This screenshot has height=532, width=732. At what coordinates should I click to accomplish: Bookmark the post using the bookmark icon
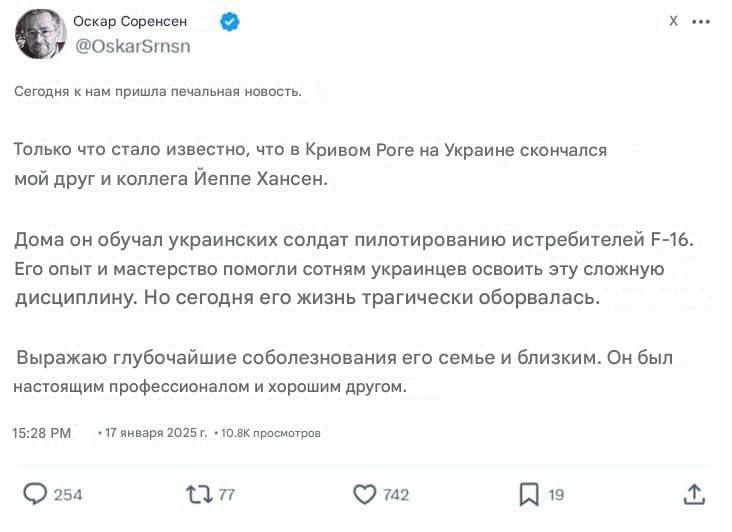529,495
